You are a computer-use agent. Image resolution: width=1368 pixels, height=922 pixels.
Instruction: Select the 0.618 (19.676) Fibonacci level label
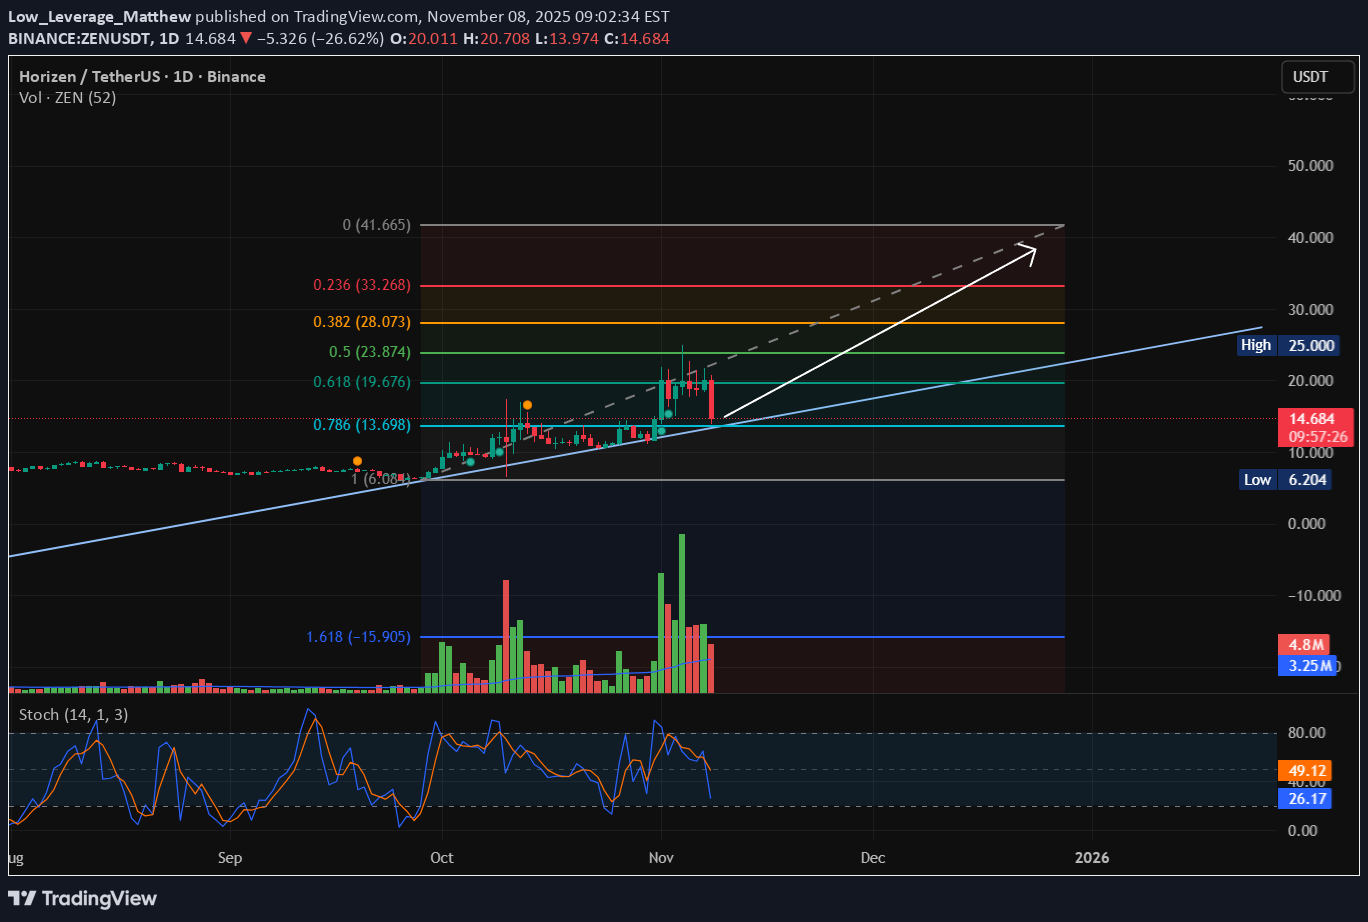point(360,382)
